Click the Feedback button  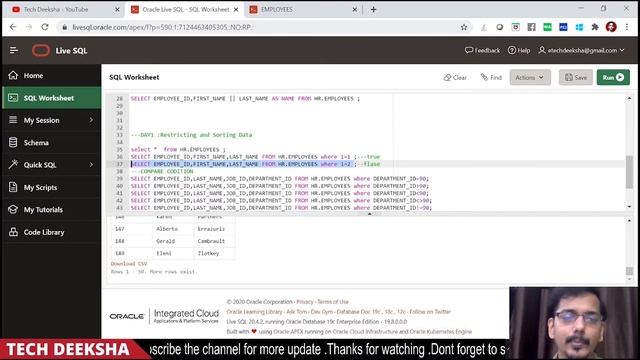click(482, 50)
